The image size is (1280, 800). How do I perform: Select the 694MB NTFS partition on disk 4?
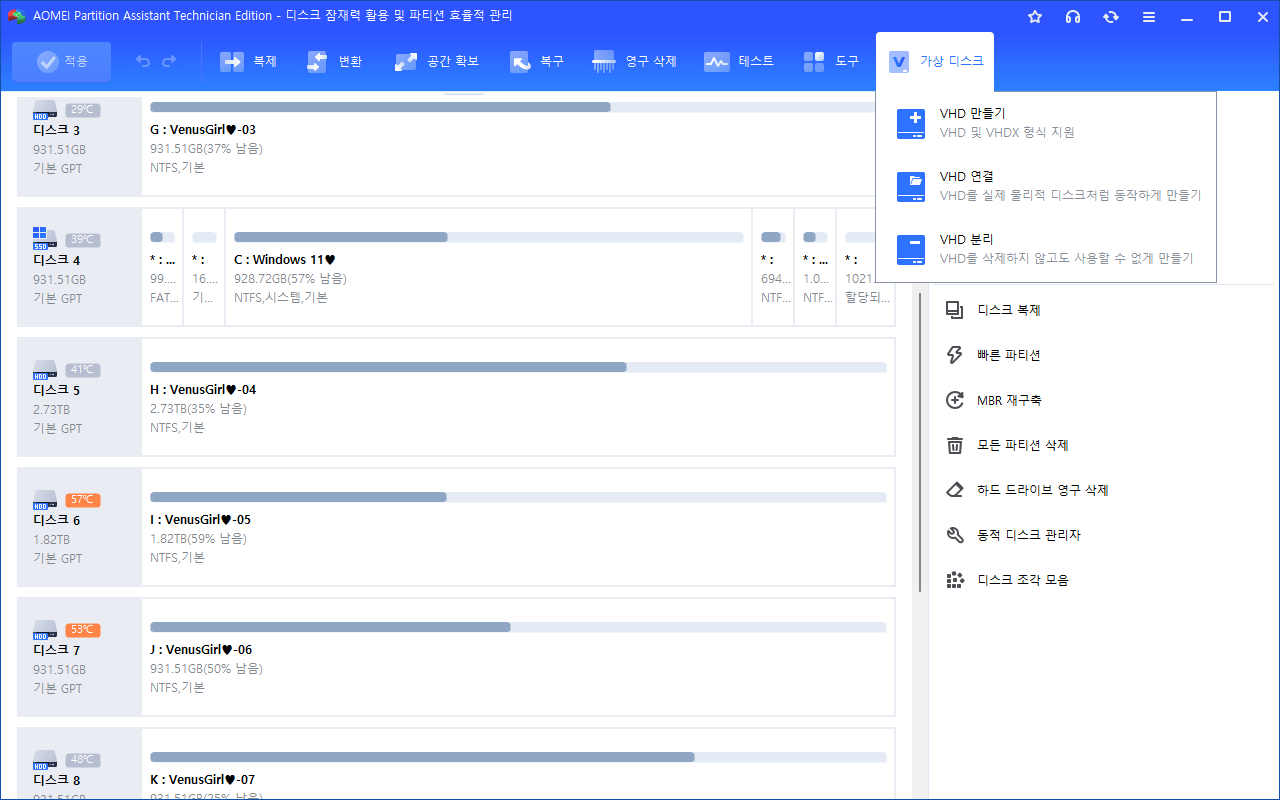773,267
